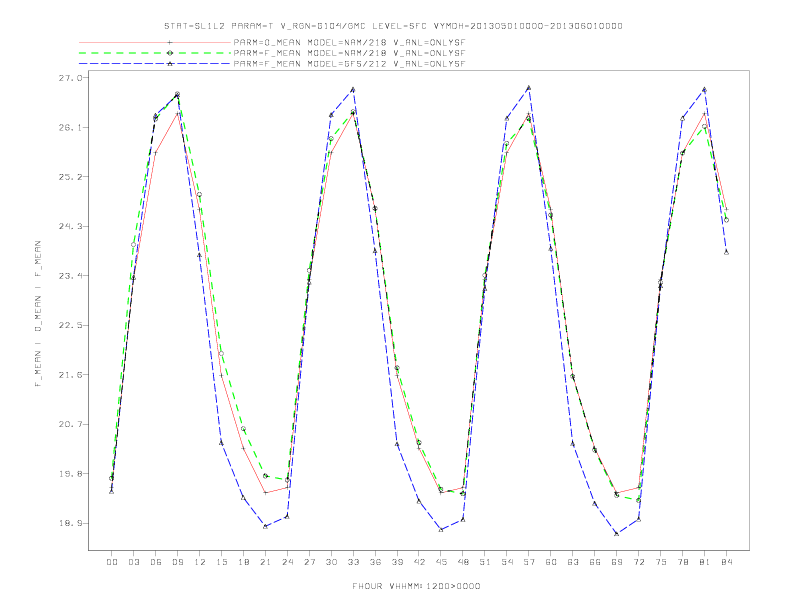Image resolution: width=792 pixels, height=612 pixels.
Task: Click the vertical y-axis title F_MEAN | O_MEAN | F_MEAN
Action: pyautogui.click(x=38, y=314)
